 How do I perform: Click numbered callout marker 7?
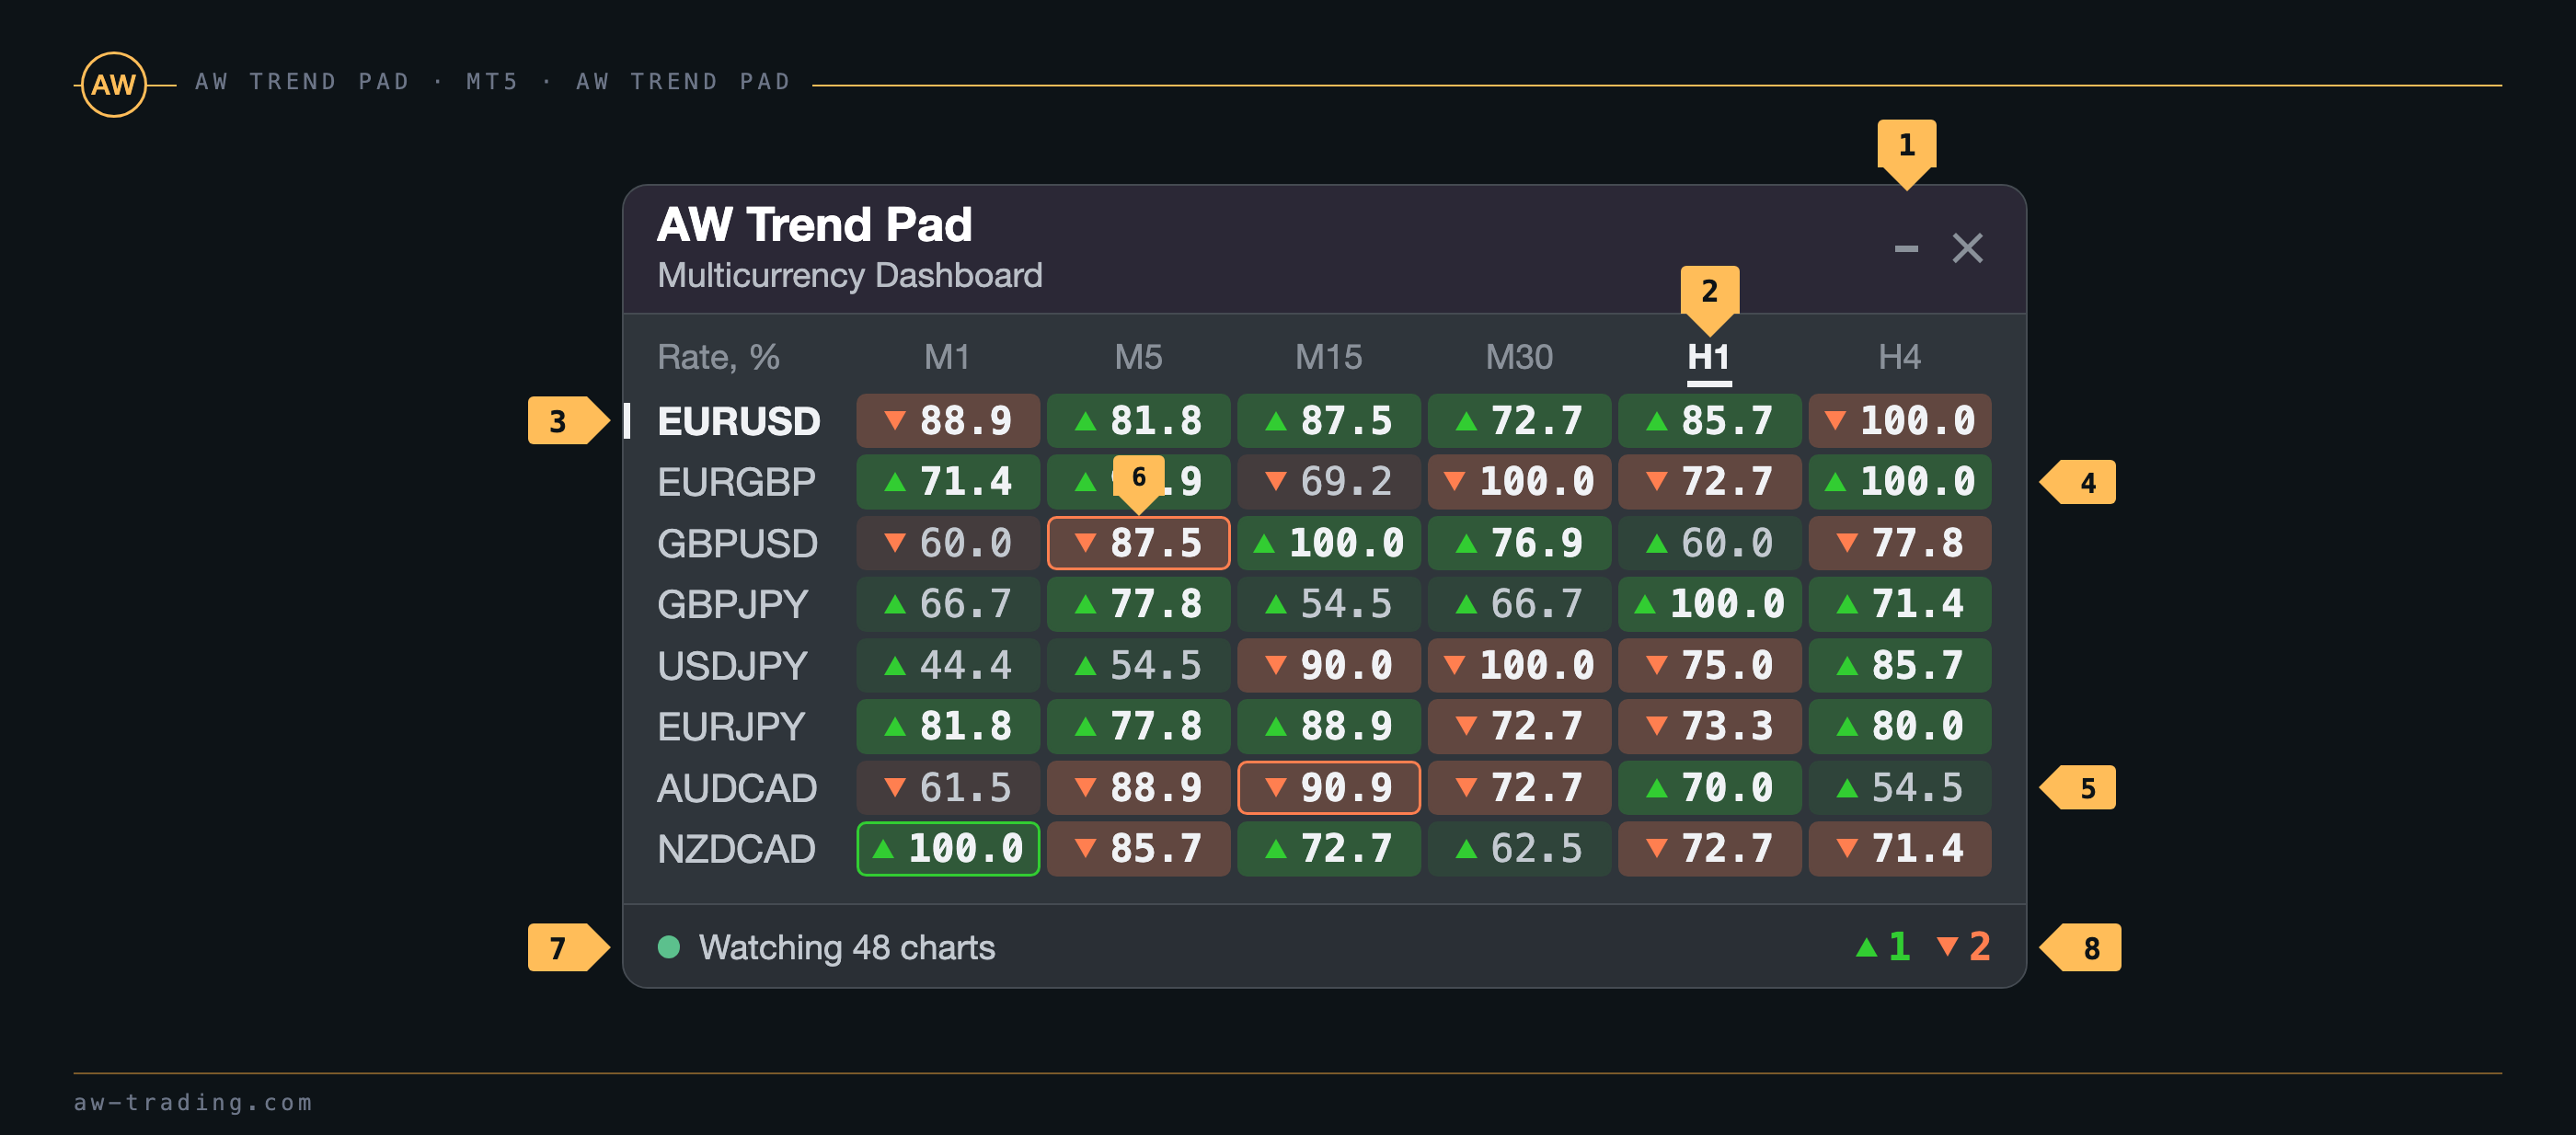tap(565, 947)
